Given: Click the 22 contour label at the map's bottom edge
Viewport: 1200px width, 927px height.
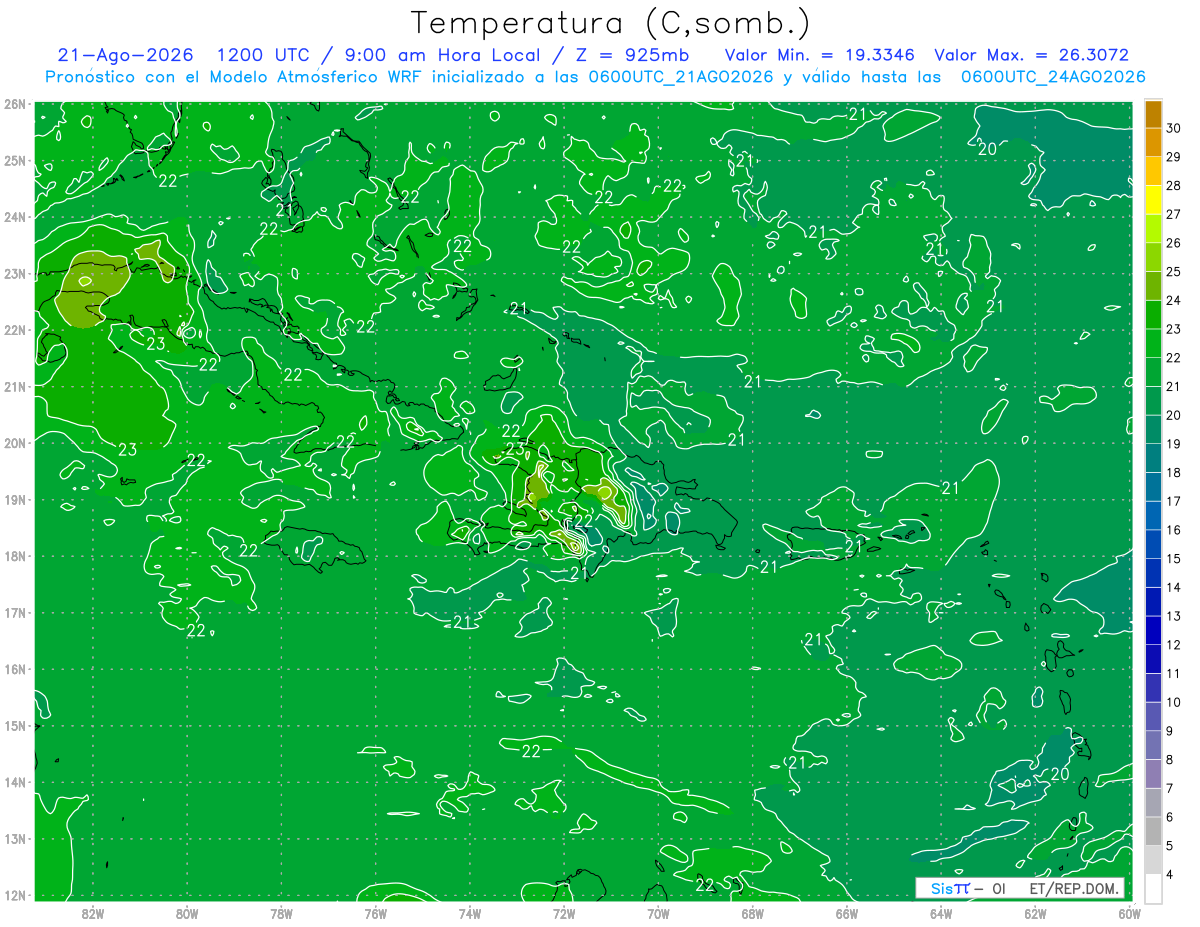Looking at the screenshot, I should [705, 884].
